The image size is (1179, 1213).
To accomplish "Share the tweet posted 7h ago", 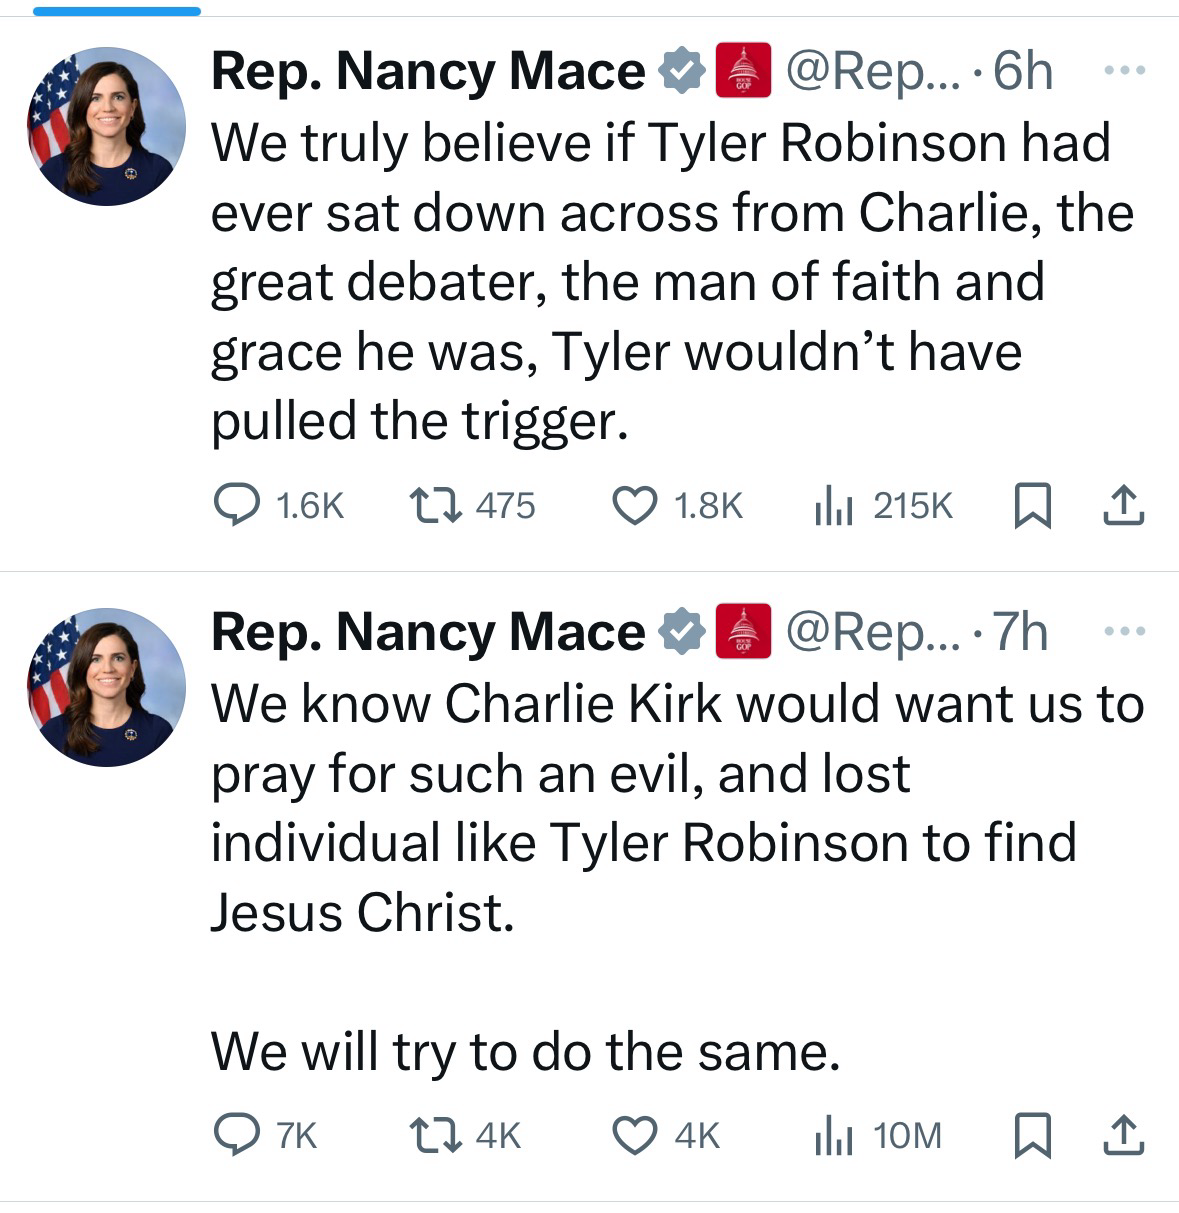I will (x=1122, y=1136).
